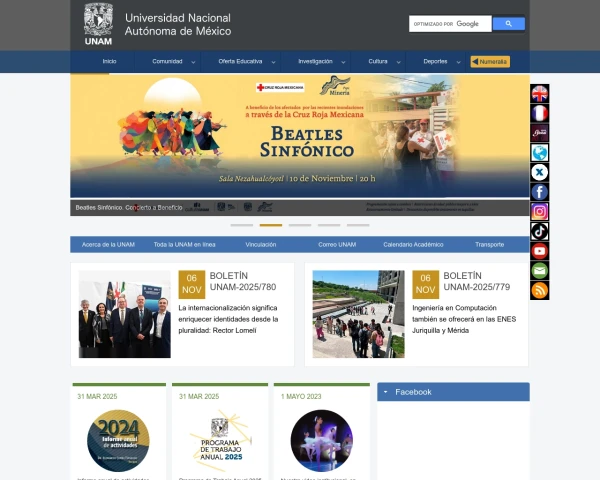Open the Calendario Académico link

click(x=413, y=245)
